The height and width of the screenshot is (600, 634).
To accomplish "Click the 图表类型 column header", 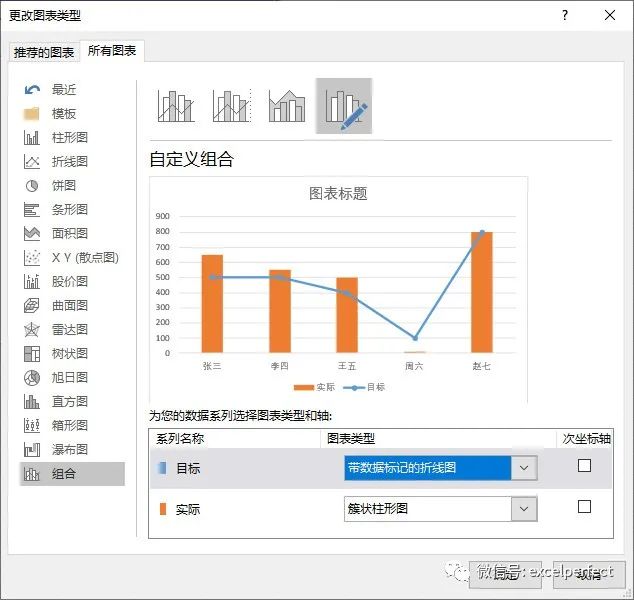I will click(351, 438).
